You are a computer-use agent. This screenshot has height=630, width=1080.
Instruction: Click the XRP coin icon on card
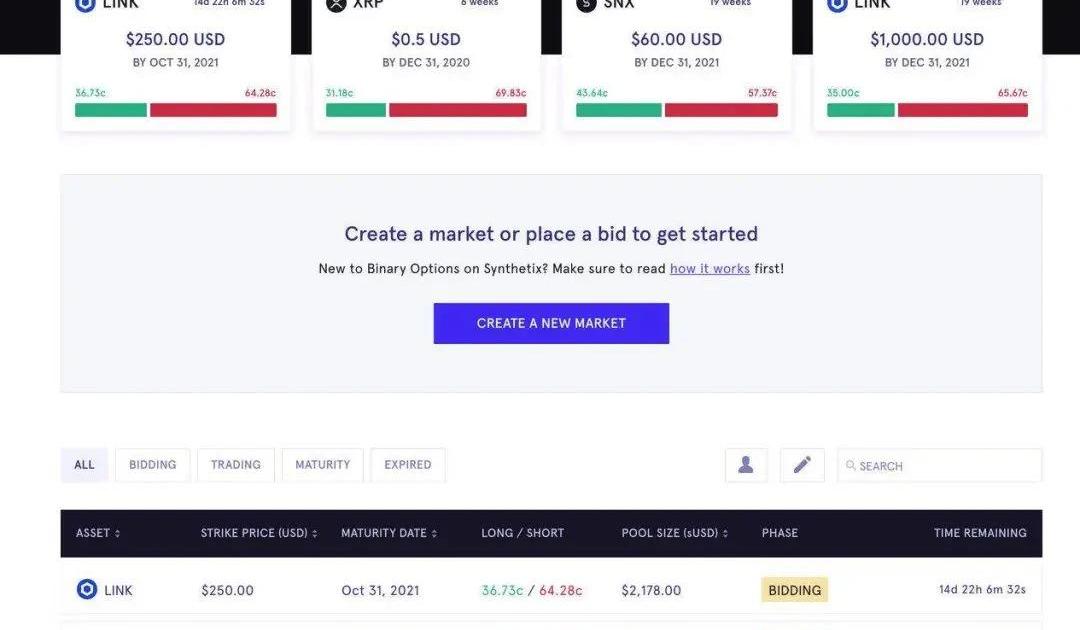pyautogui.click(x=336, y=5)
